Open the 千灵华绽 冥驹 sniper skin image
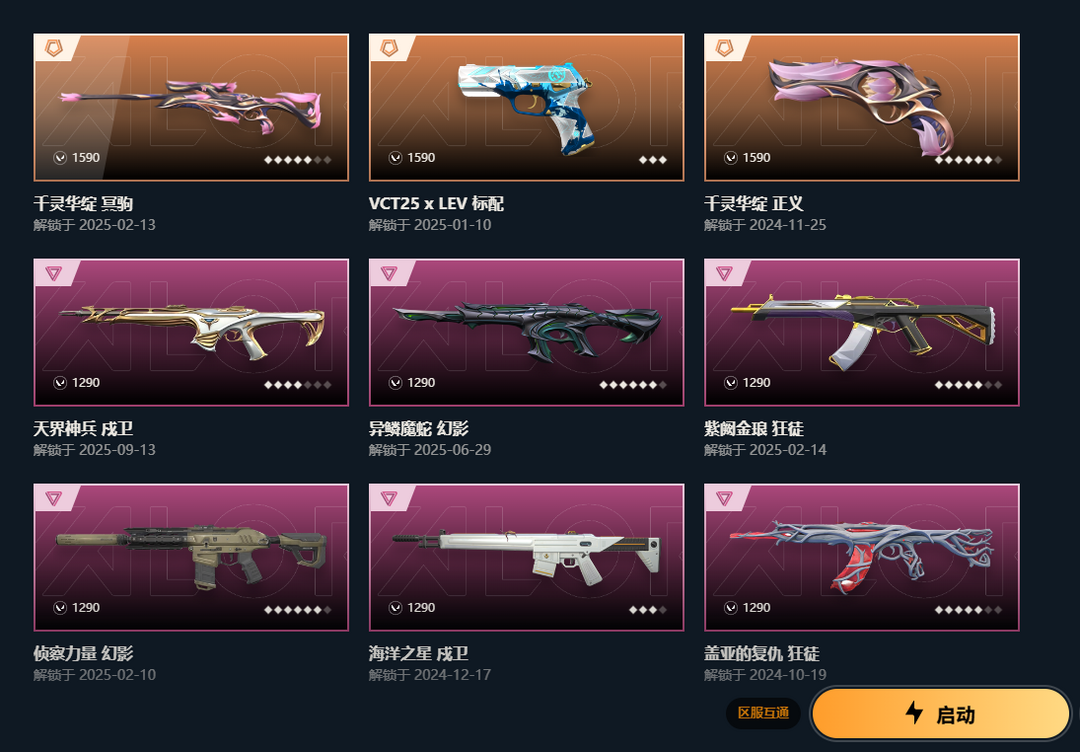The image size is (1080, 752). (x=191, y=107)
